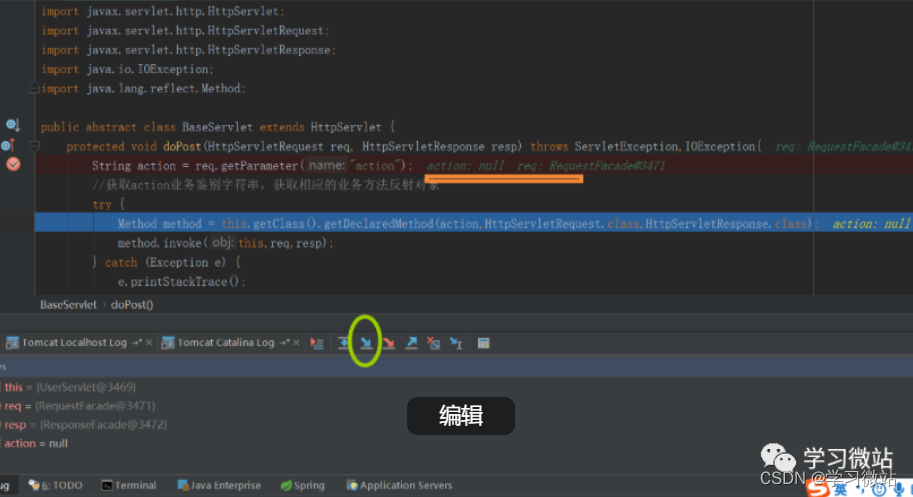Open the Evaluate Expression calculator
913x497 pixels.
point(483,343)
